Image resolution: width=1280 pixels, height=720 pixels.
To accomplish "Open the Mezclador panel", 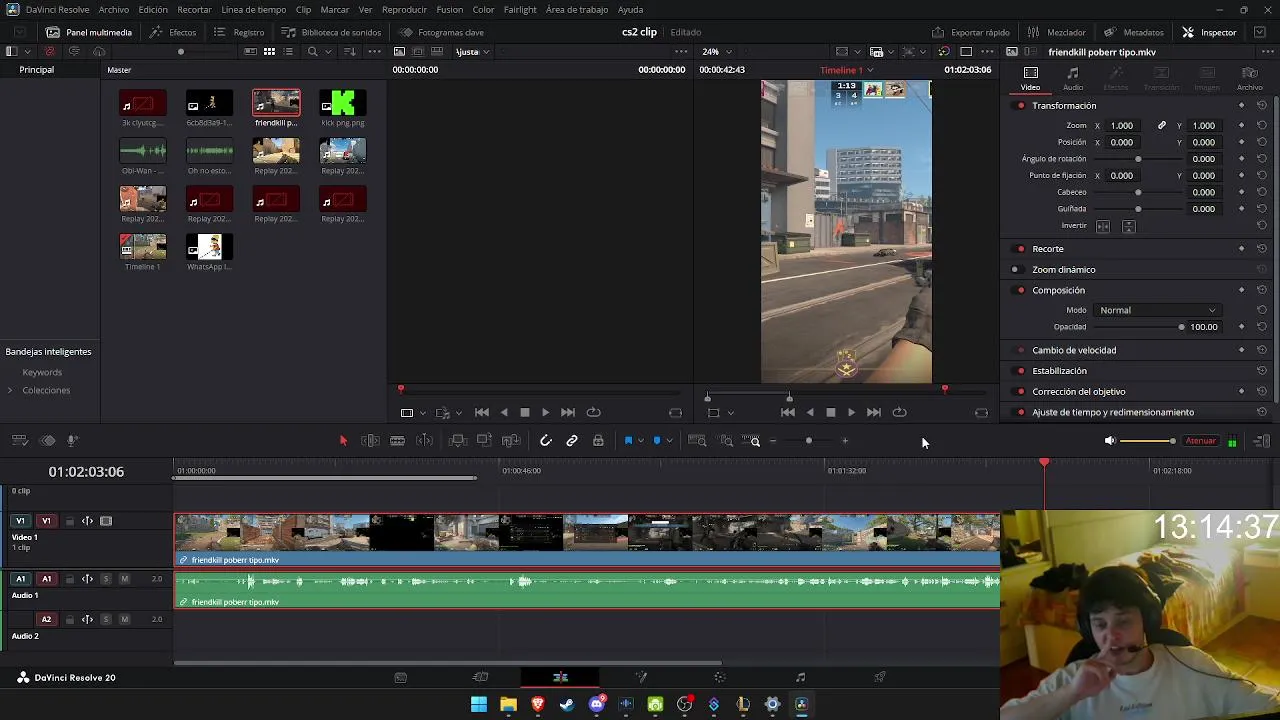I will 1057,32.
